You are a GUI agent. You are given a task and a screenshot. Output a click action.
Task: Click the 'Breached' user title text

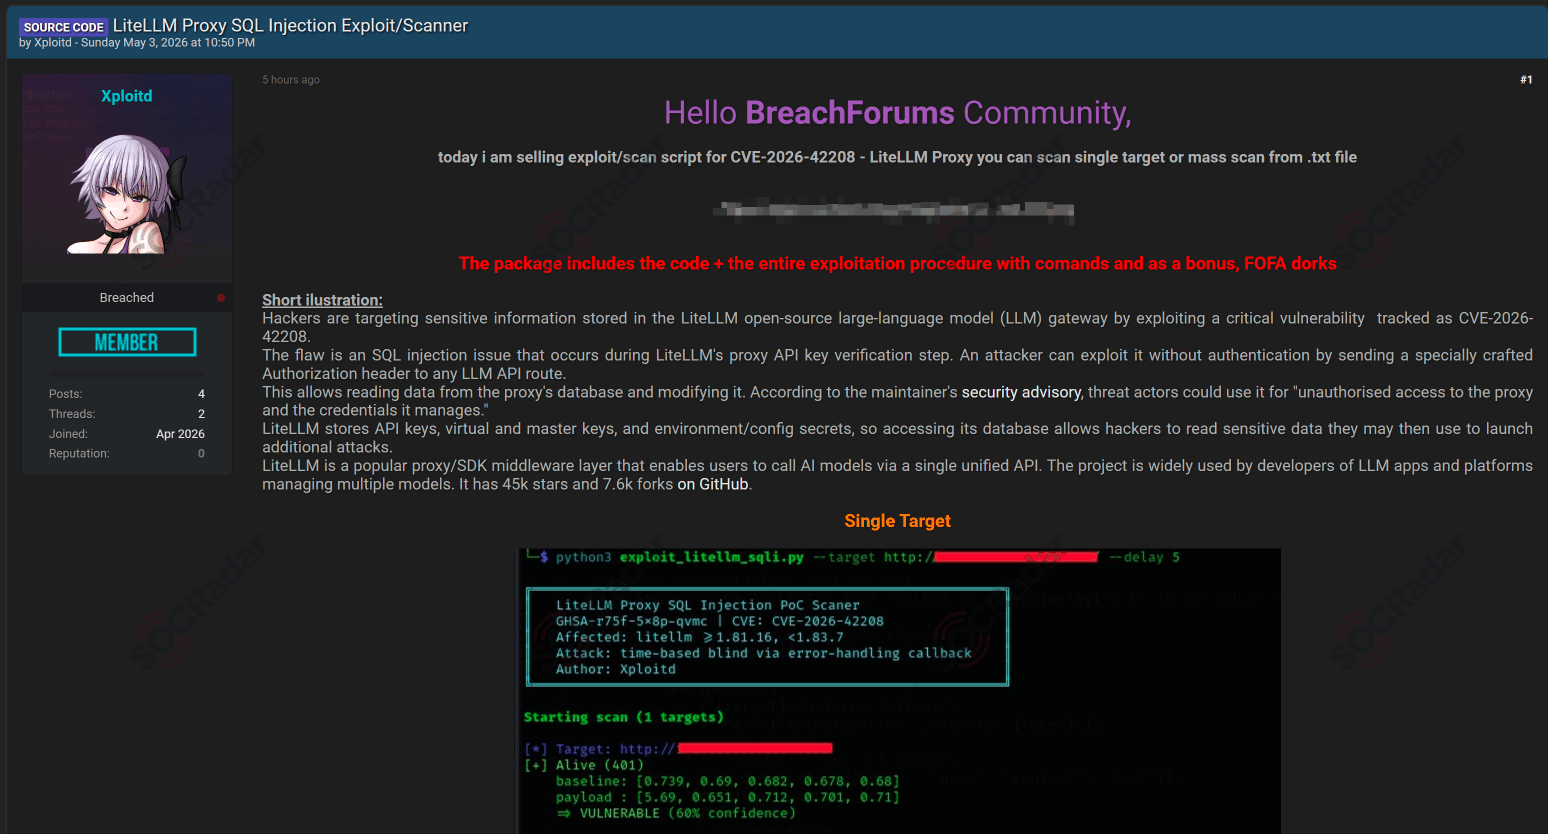click(x=127, y=298)
